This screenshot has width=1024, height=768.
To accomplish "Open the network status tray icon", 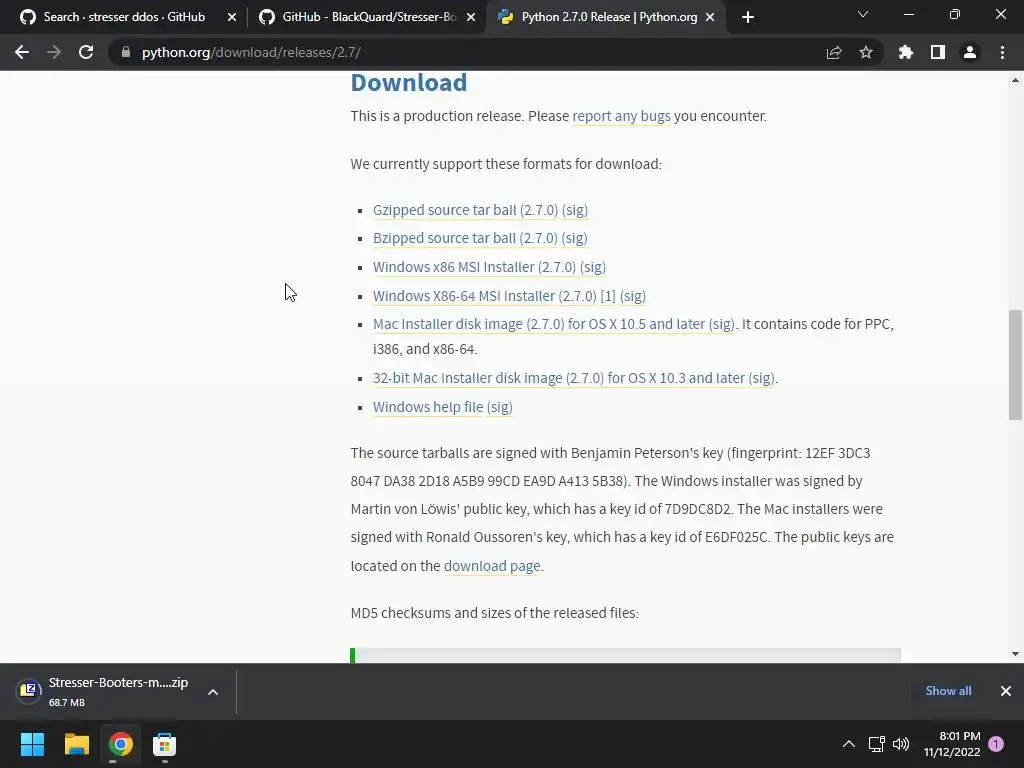I will (876, 744).
